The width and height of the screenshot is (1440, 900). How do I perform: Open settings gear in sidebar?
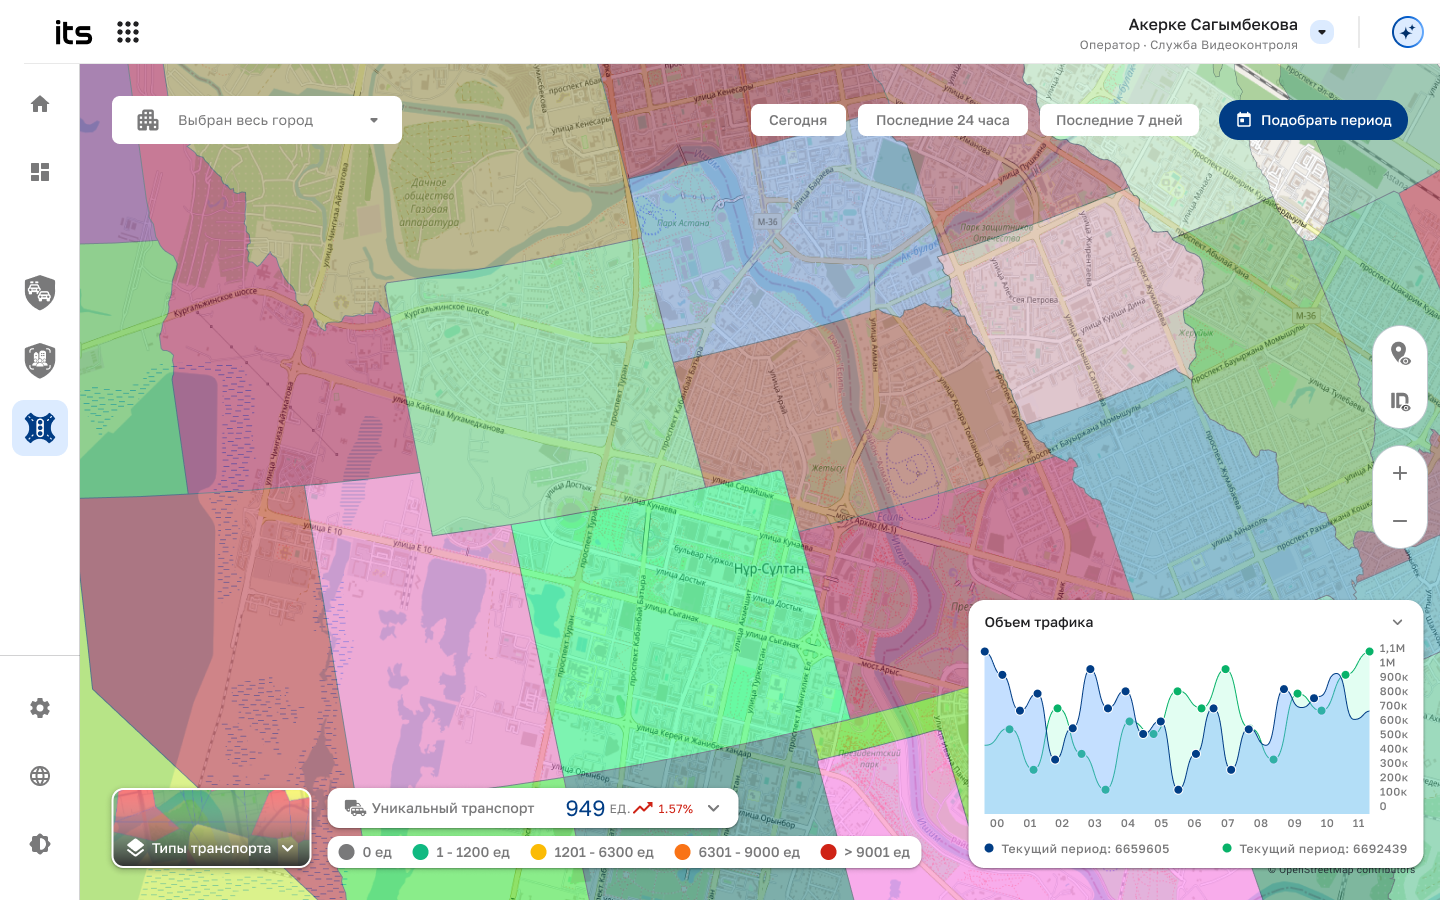(x=40, y=708)
